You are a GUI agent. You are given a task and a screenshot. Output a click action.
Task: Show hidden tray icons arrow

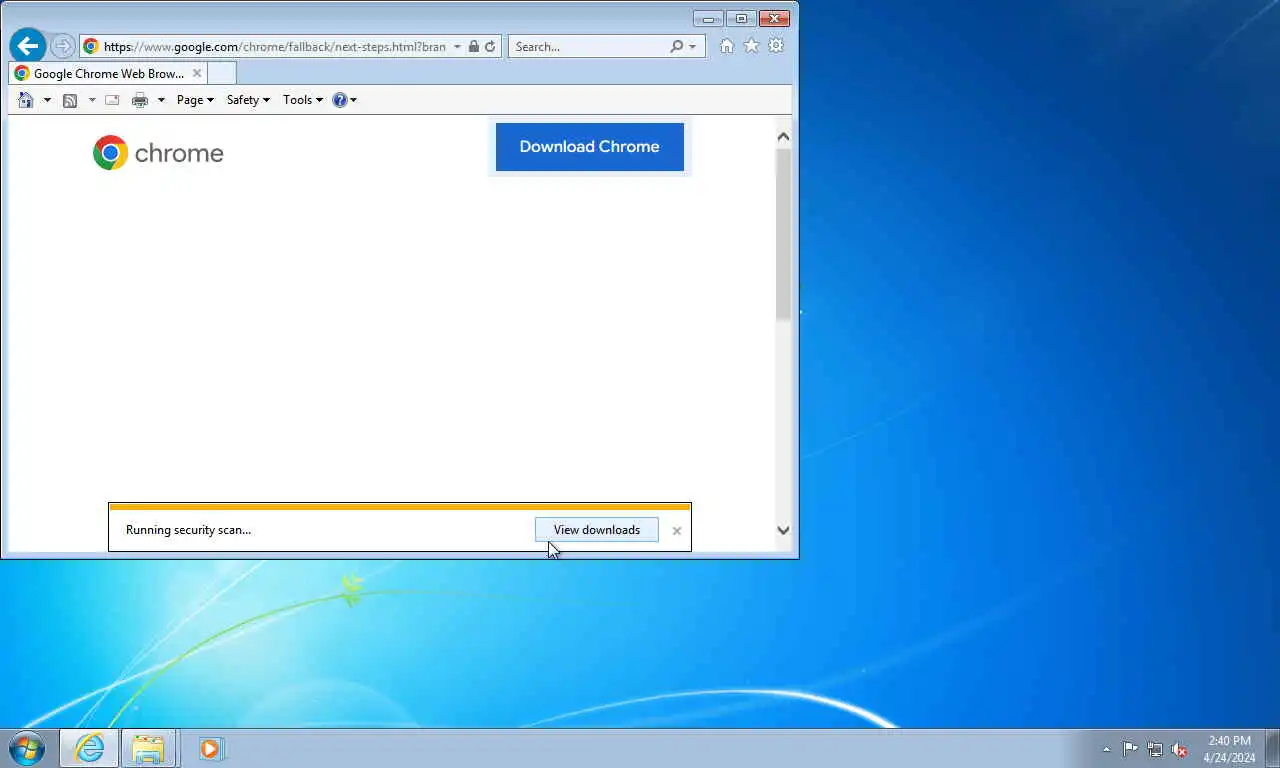click(1106, 749)
